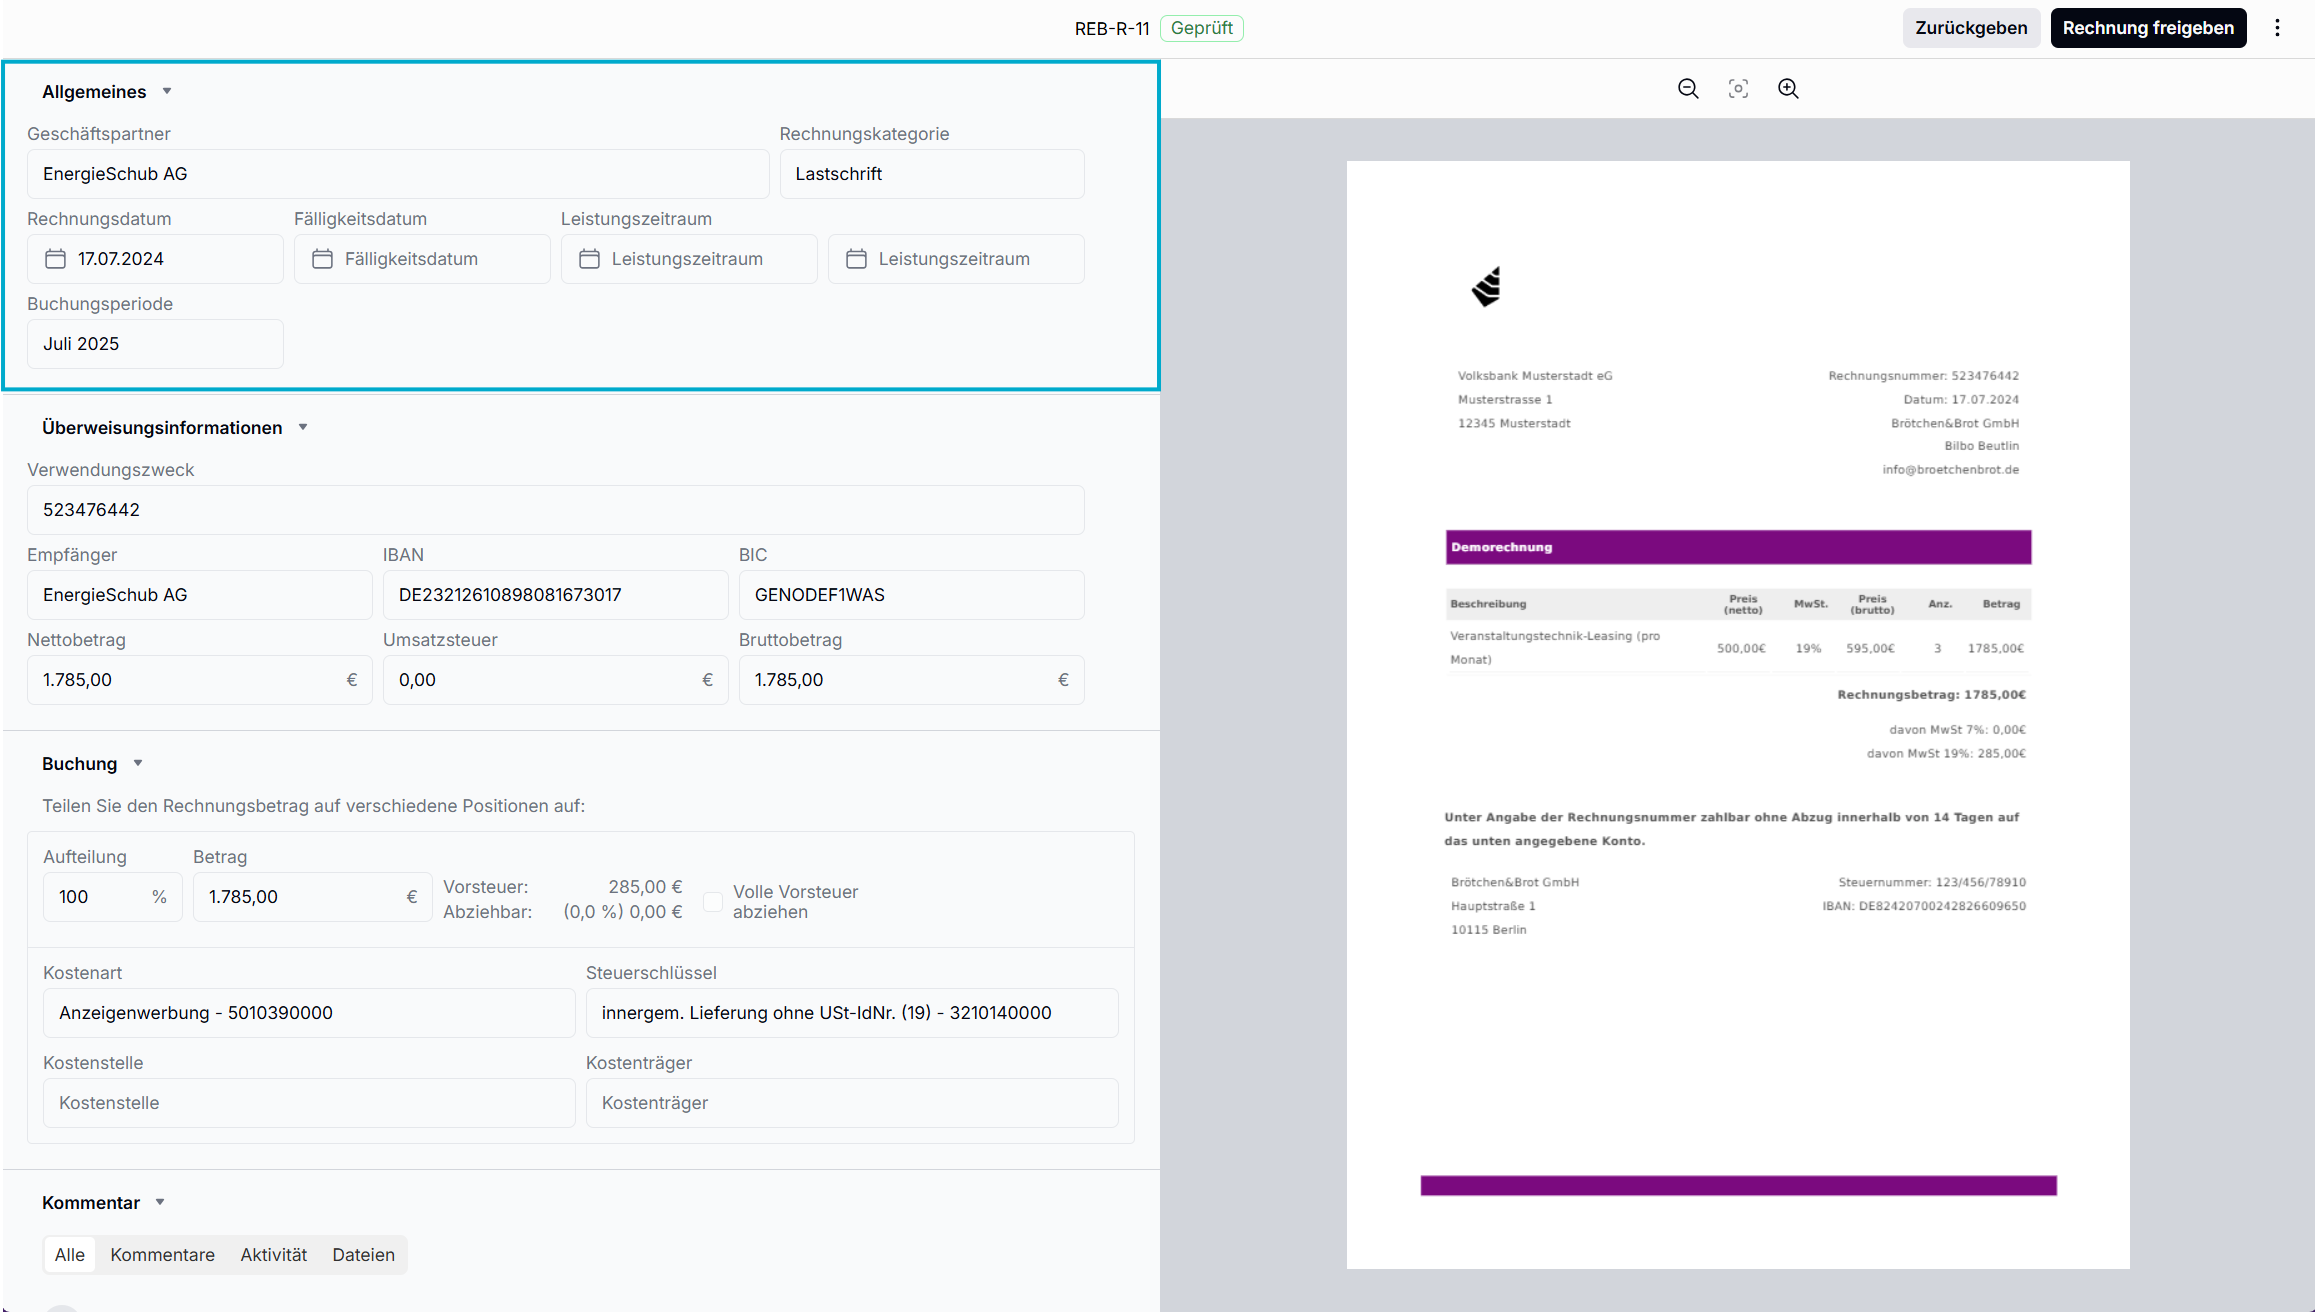Click the Rechnung freigeben button
The height and width of the screenshot is (1312, 2315).
pyautogui.click(x=2148, y=28)
